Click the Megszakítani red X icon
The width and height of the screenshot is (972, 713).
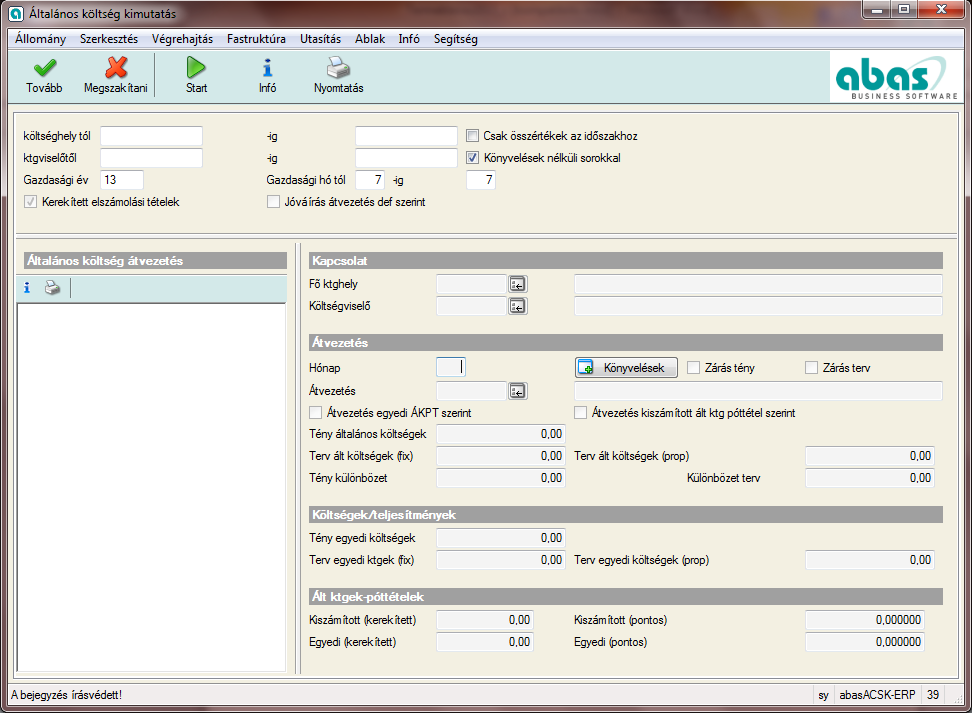coord(116,68)
